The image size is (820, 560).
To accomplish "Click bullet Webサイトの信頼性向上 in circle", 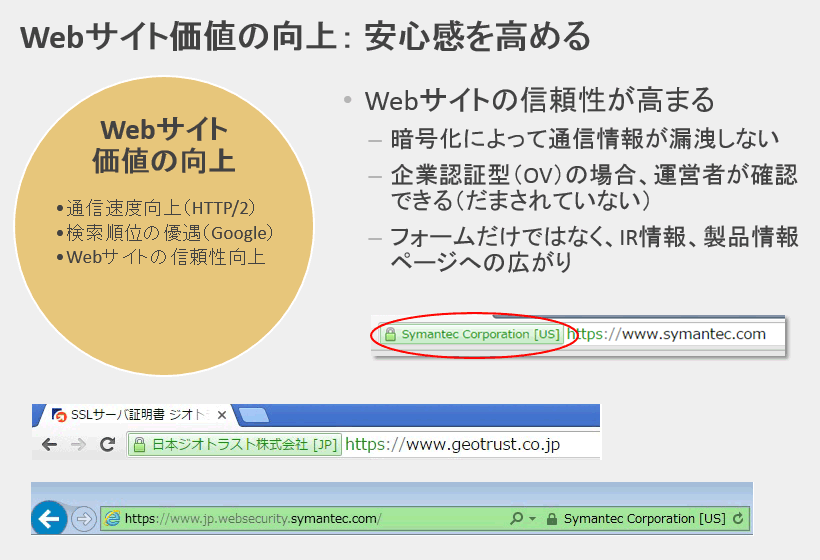I will coord(161,257).
